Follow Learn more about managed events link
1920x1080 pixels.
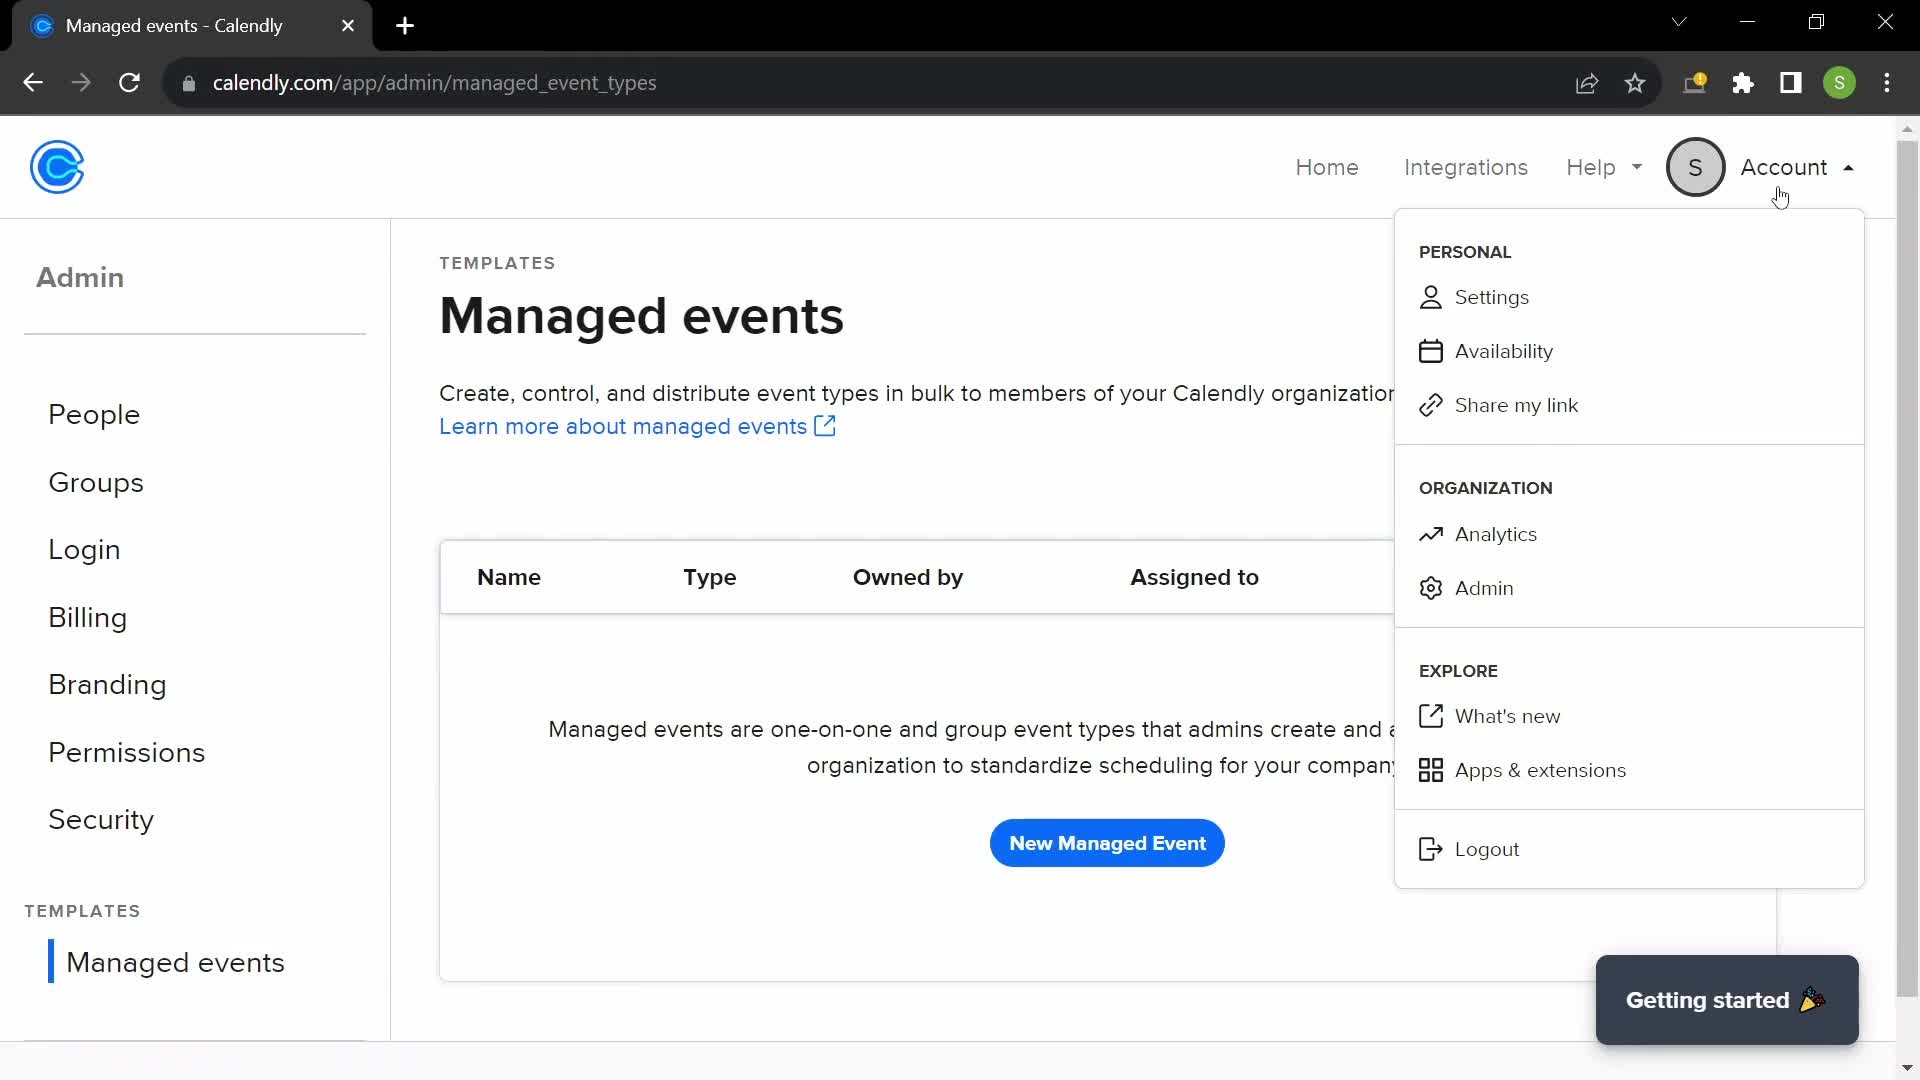623,426
